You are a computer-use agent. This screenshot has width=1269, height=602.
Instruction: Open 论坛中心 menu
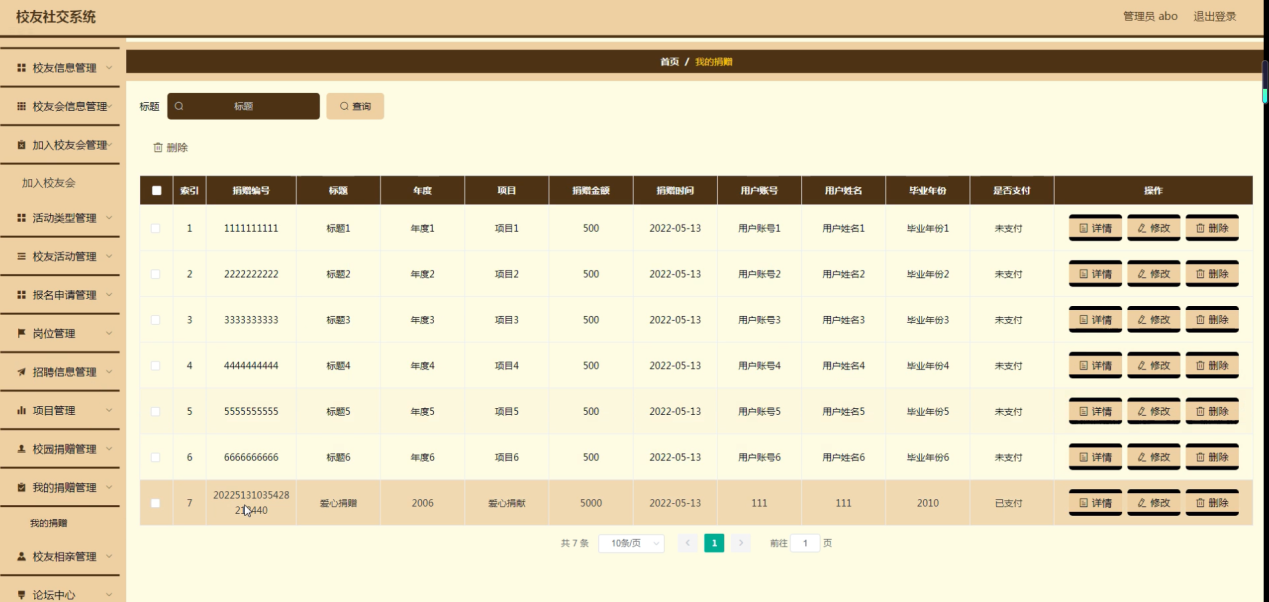[60, 594]
